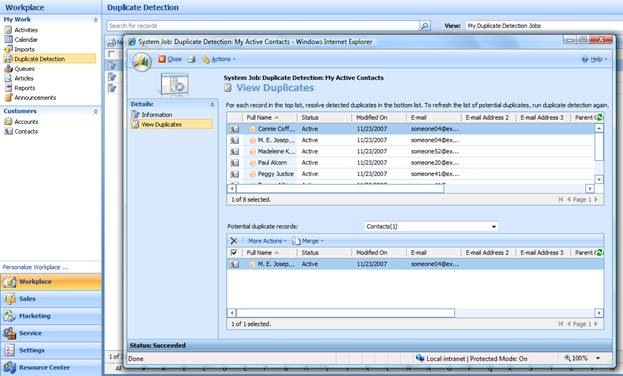The height and width of the screenshot is (376, 623).
Task: Click bottom list horizontal scroll right arrow
Action: coord(599,313)
